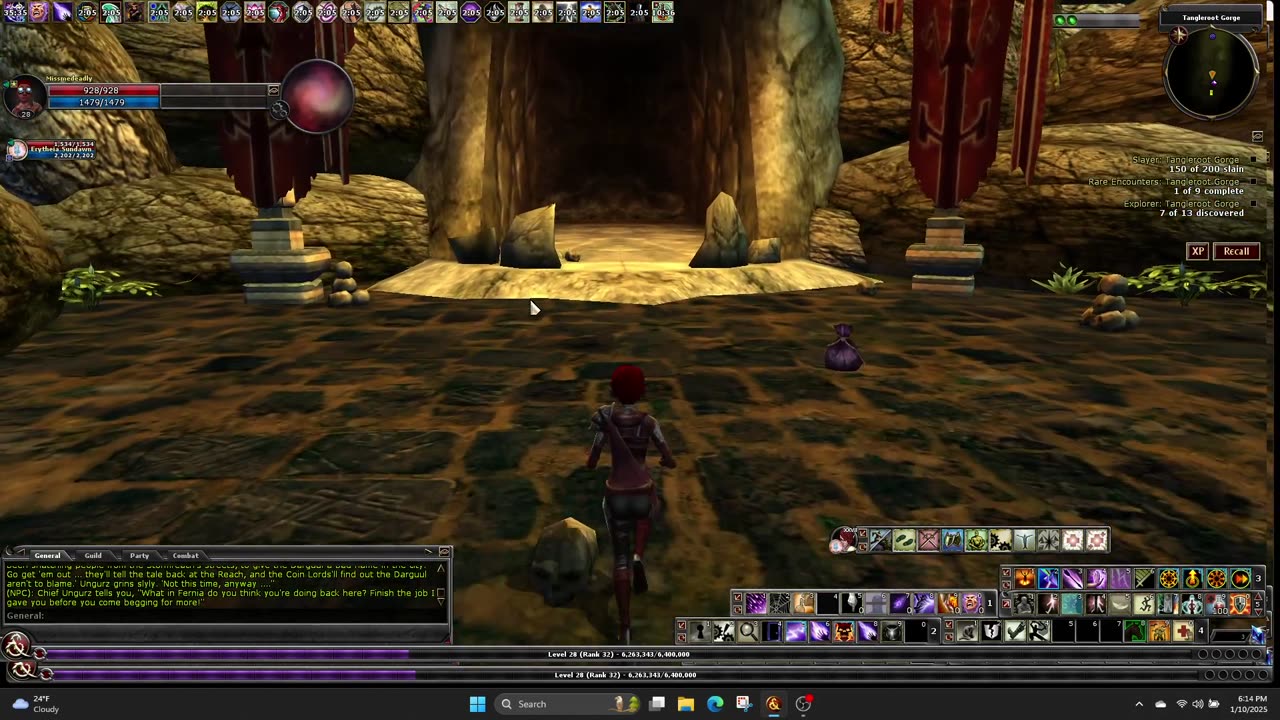Click the compass rose beside the minimap
The height and width of the screenshot is (720, 1280).
click(x=1179, y=36)
